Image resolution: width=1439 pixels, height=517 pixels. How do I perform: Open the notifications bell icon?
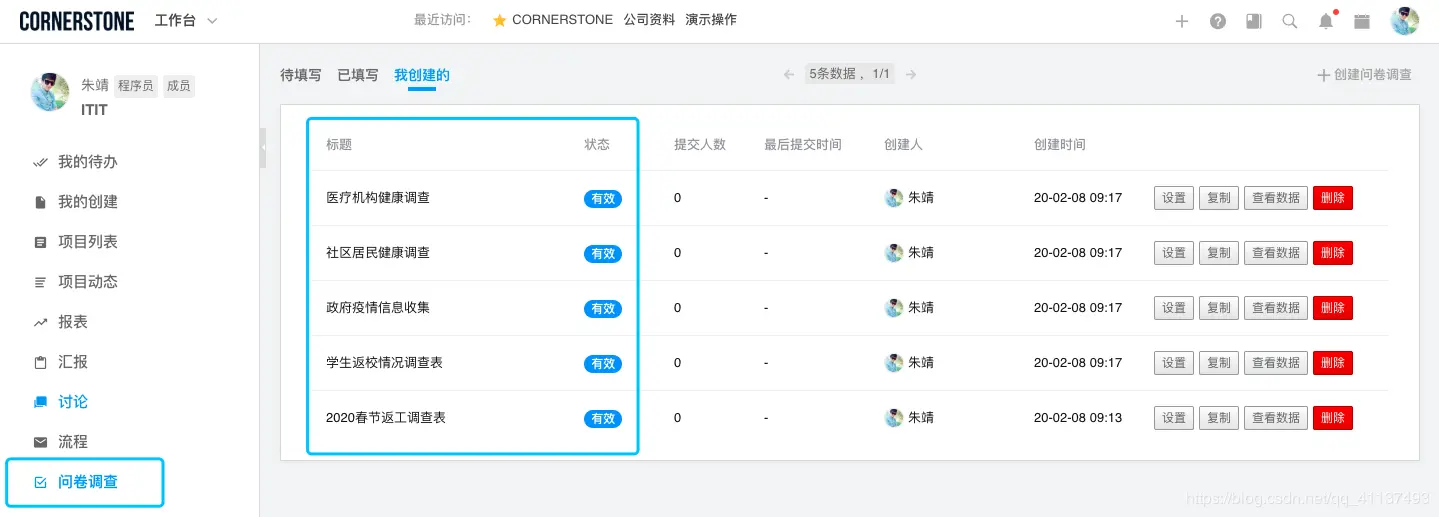[x=1326, y=21]
